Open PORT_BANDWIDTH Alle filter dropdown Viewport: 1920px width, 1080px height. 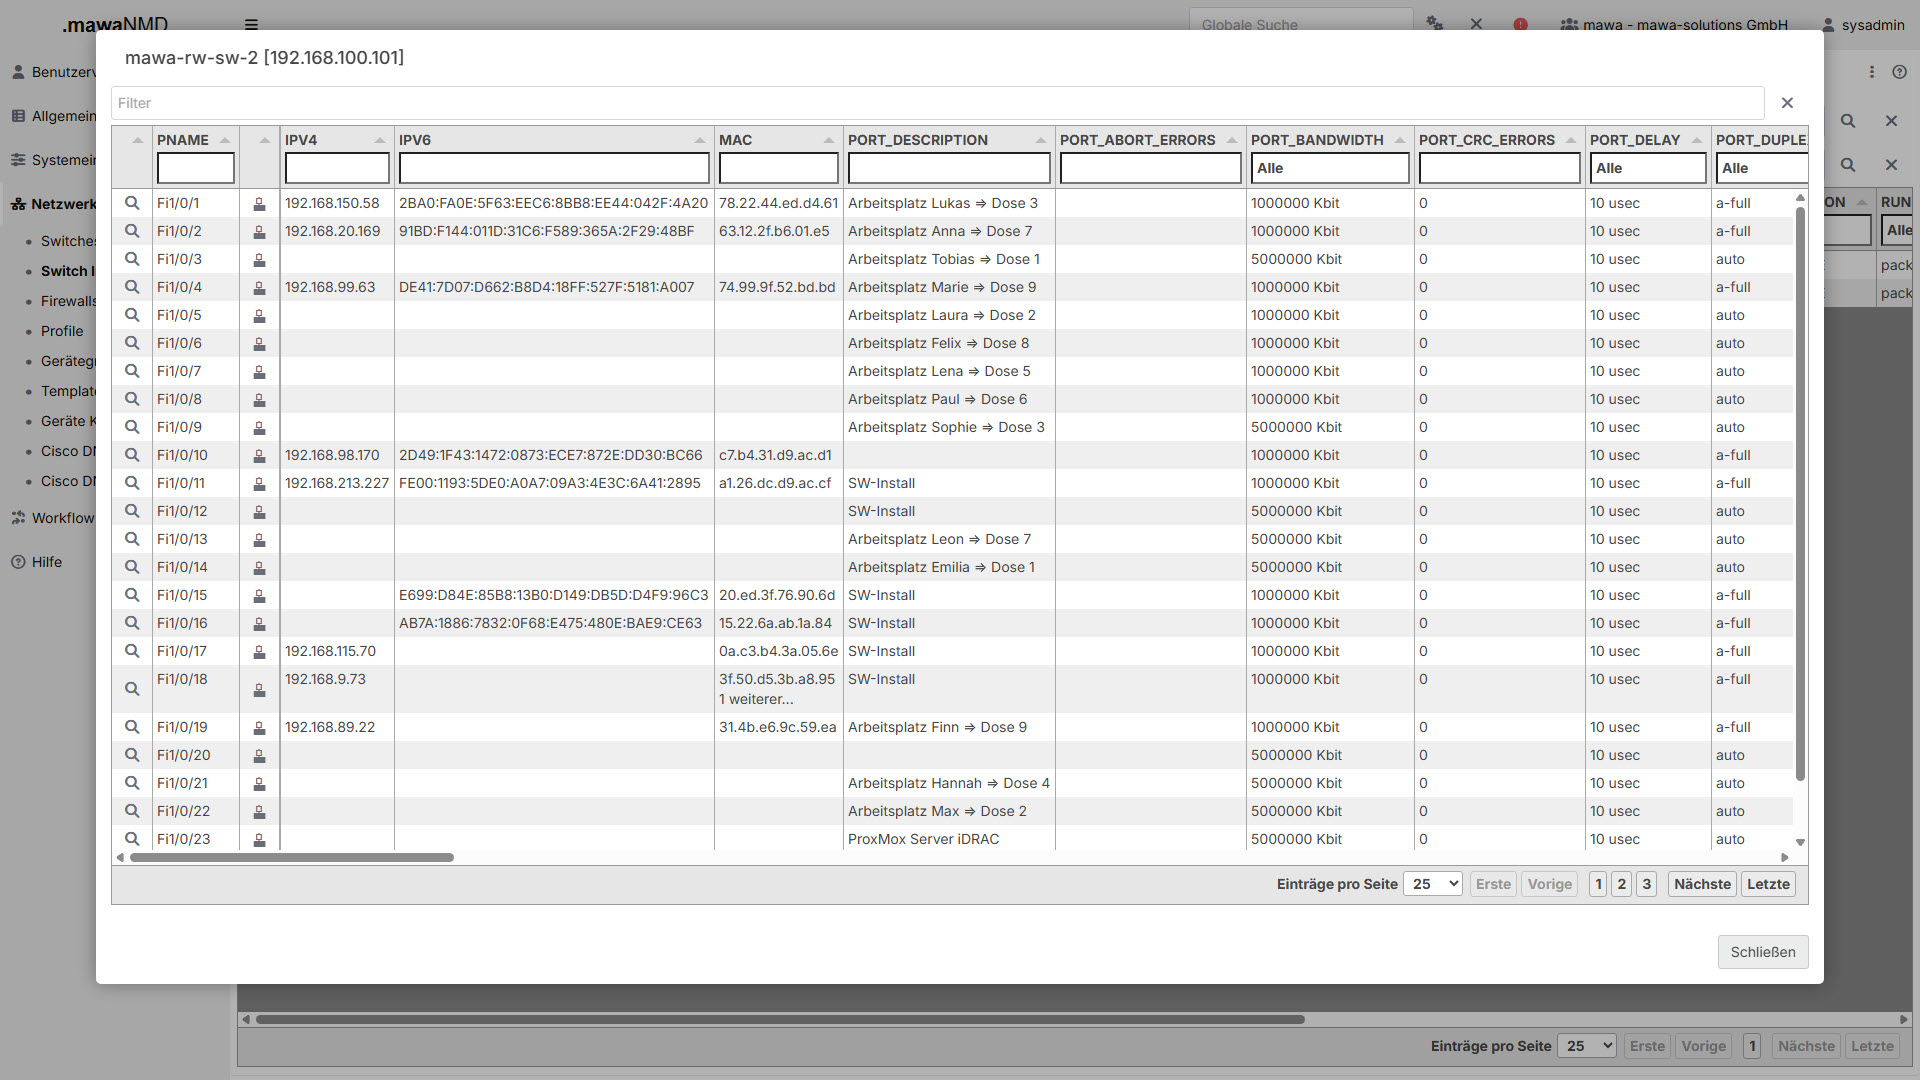tap(1329, 168)
